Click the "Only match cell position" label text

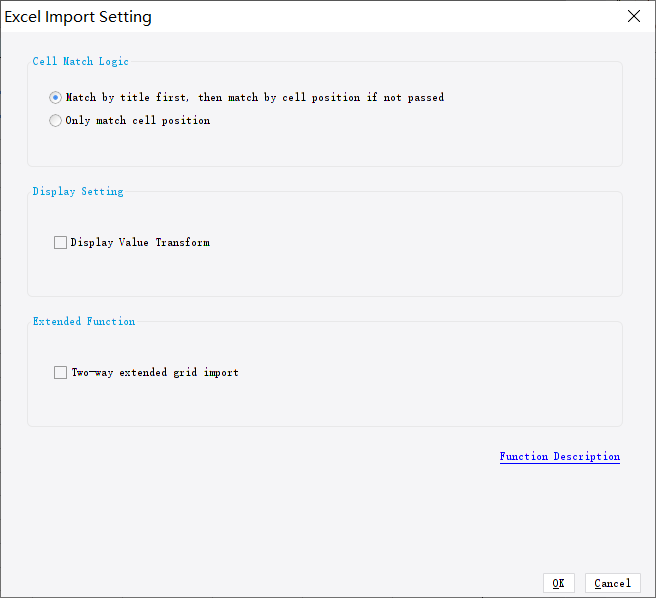[x=138, y=121]
